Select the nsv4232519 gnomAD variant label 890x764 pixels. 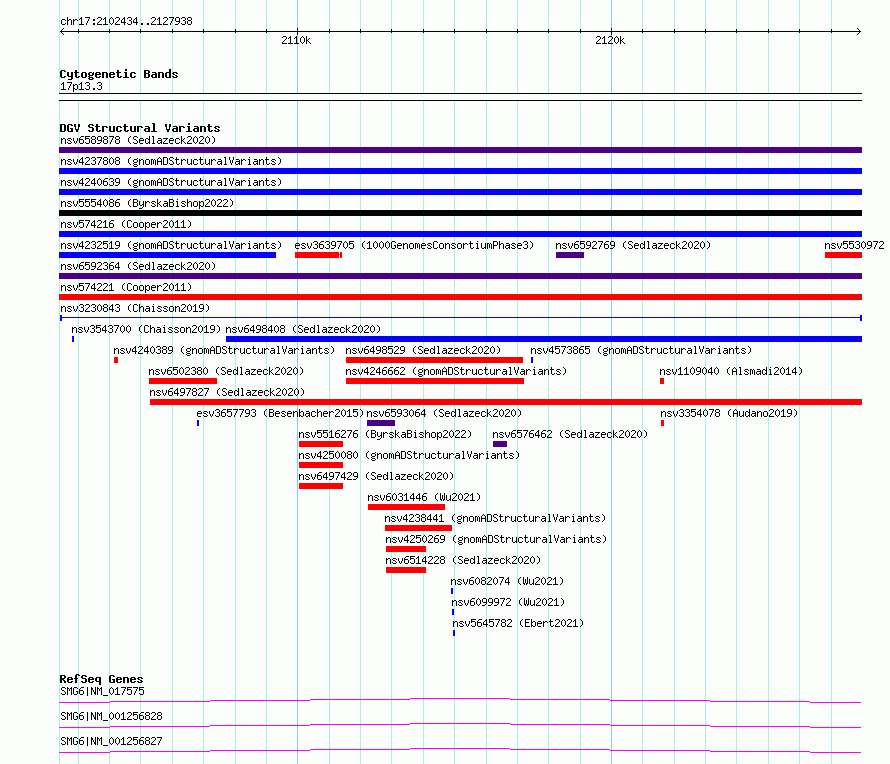[171, 245]
